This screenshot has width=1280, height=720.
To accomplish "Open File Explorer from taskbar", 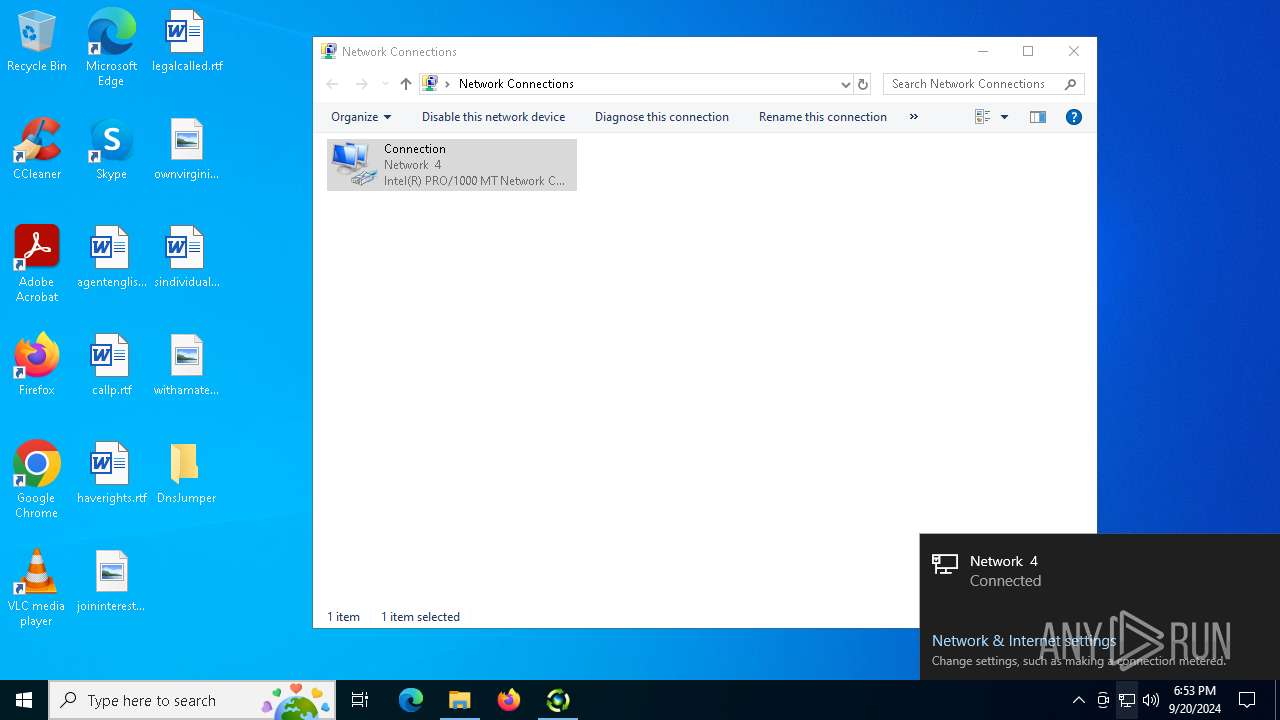I will (x=460, y=700).
